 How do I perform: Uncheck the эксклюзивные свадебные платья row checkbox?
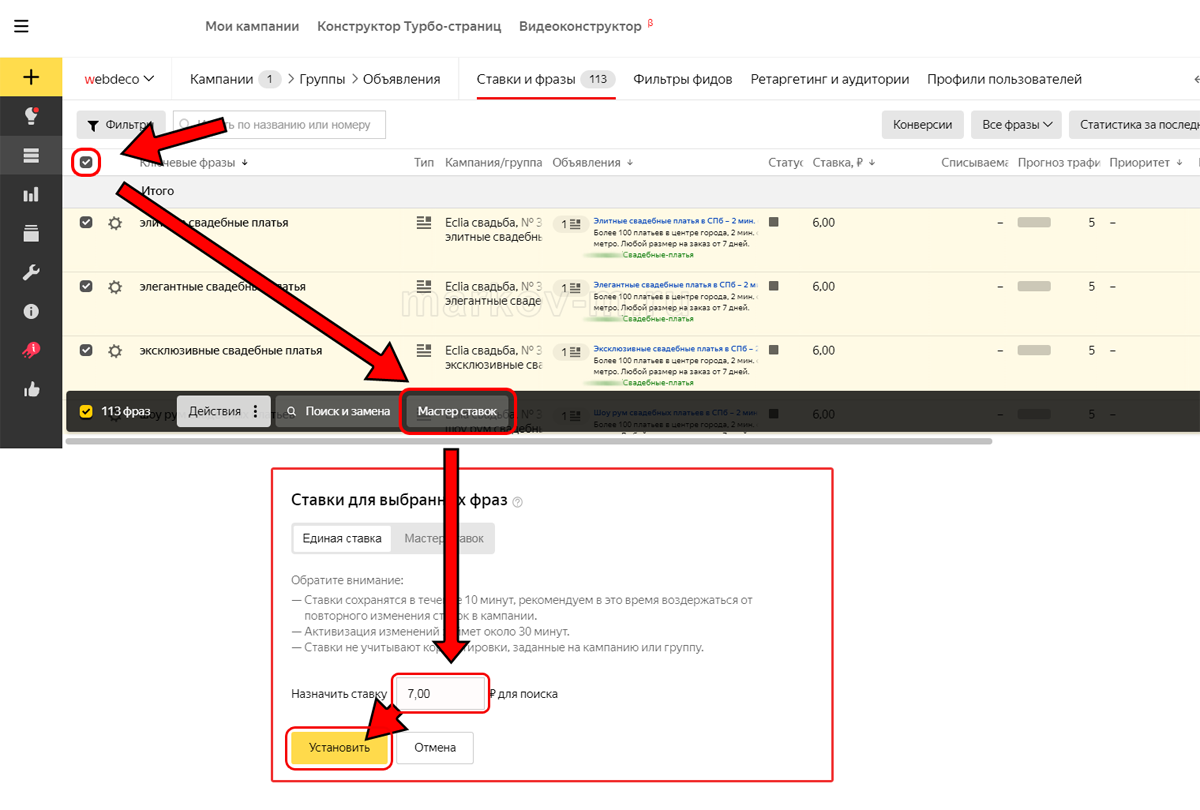tap(86, 350)
